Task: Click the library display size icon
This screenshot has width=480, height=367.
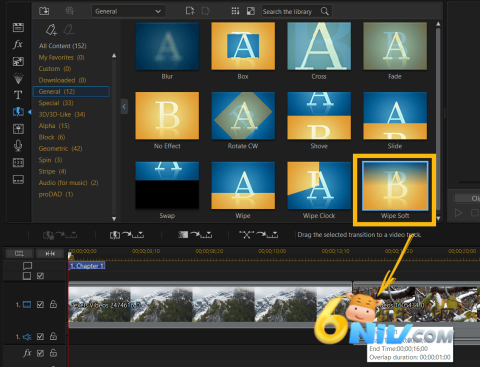Action: coord(251,11)
